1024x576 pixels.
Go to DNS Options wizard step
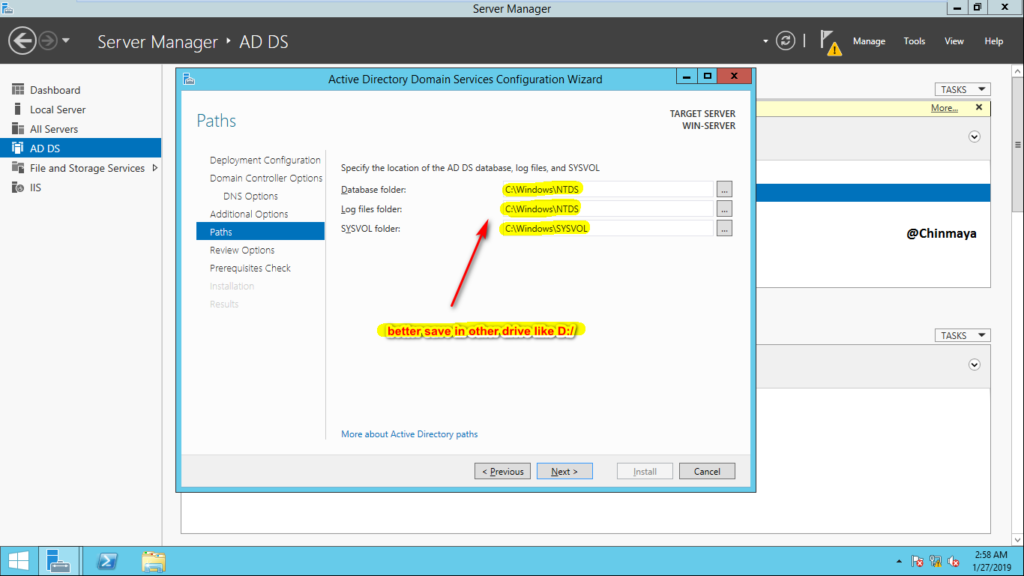click(250, 196)
